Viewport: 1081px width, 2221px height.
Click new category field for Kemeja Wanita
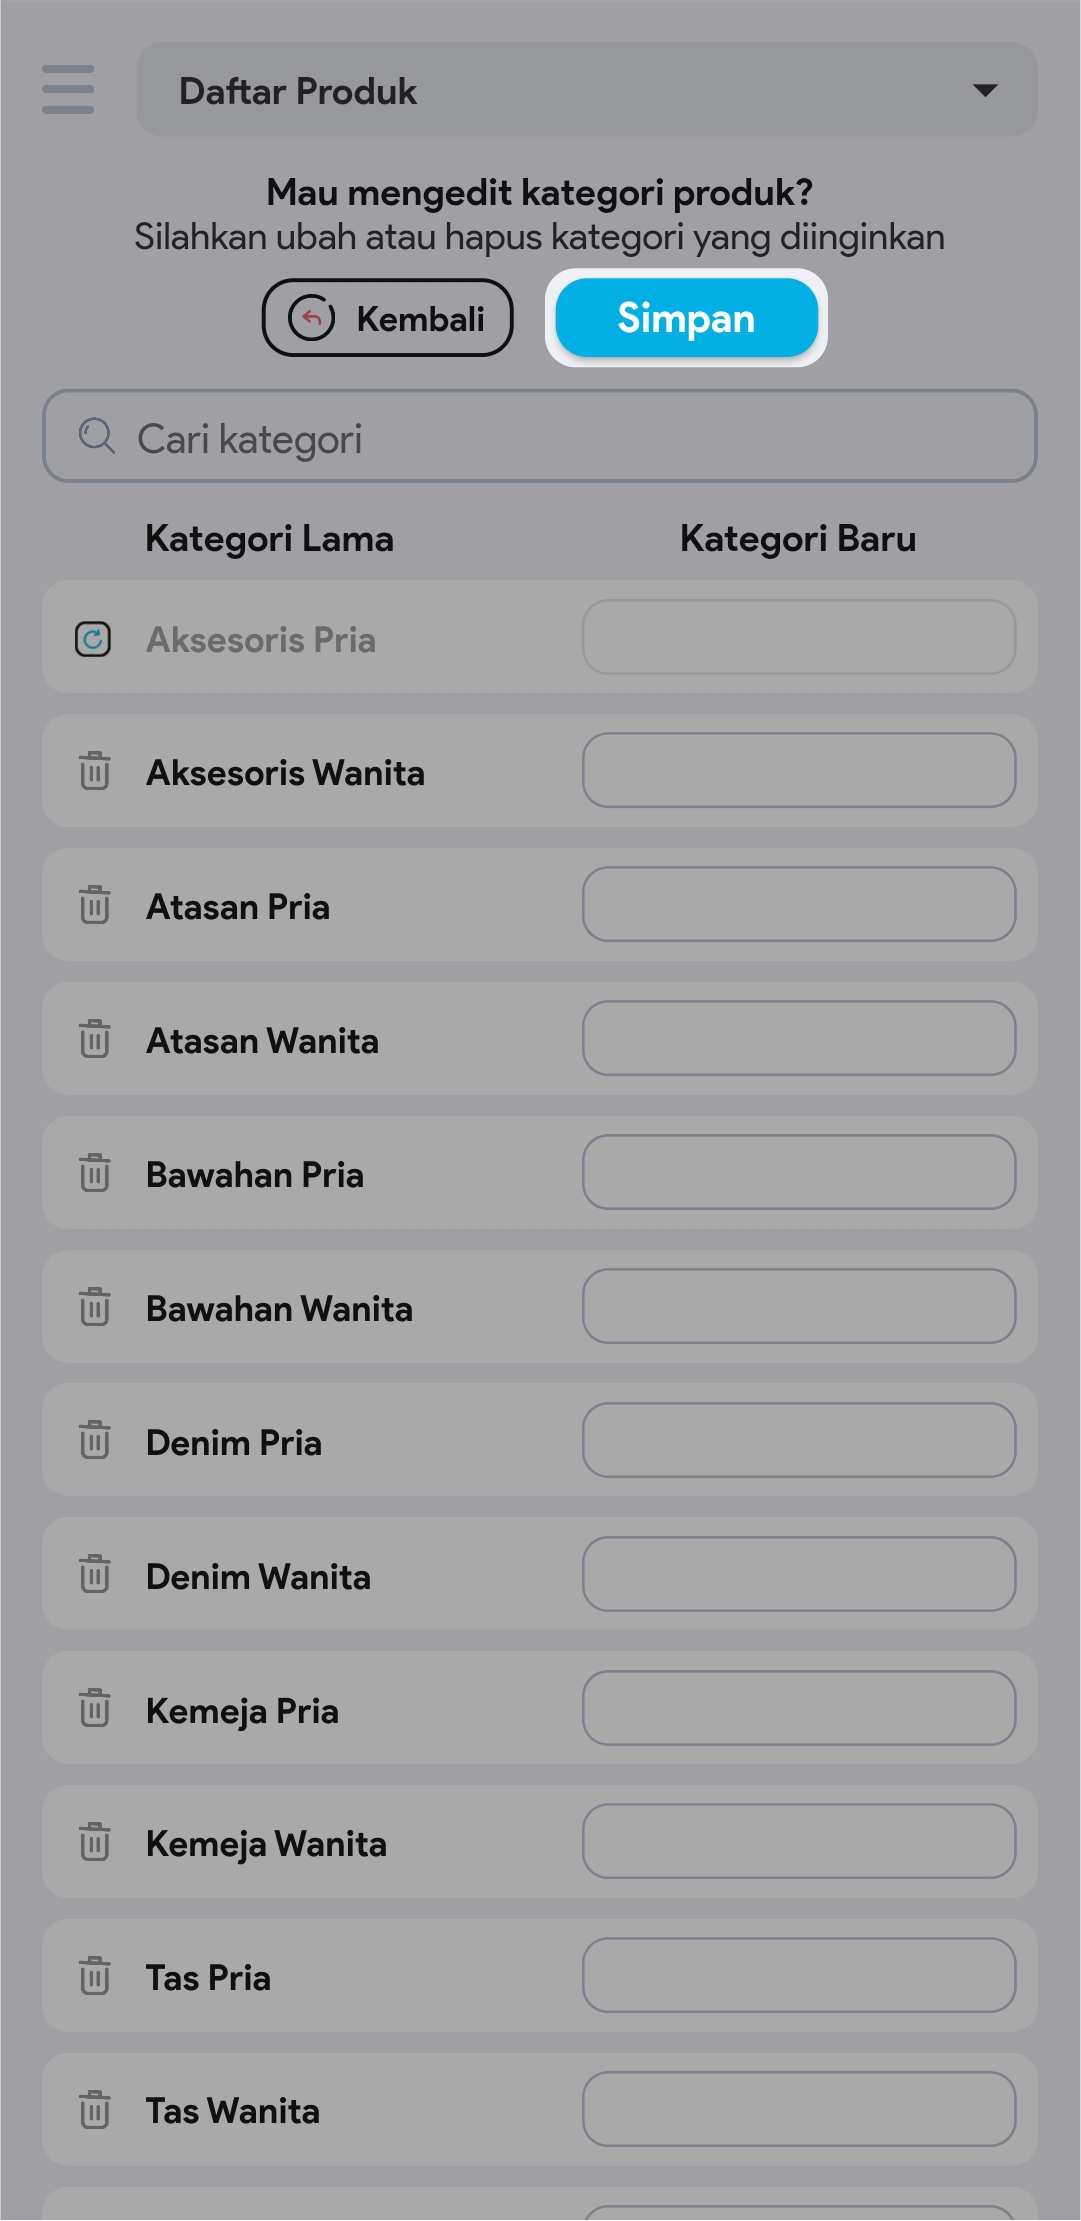click(x=799, y=1842)
